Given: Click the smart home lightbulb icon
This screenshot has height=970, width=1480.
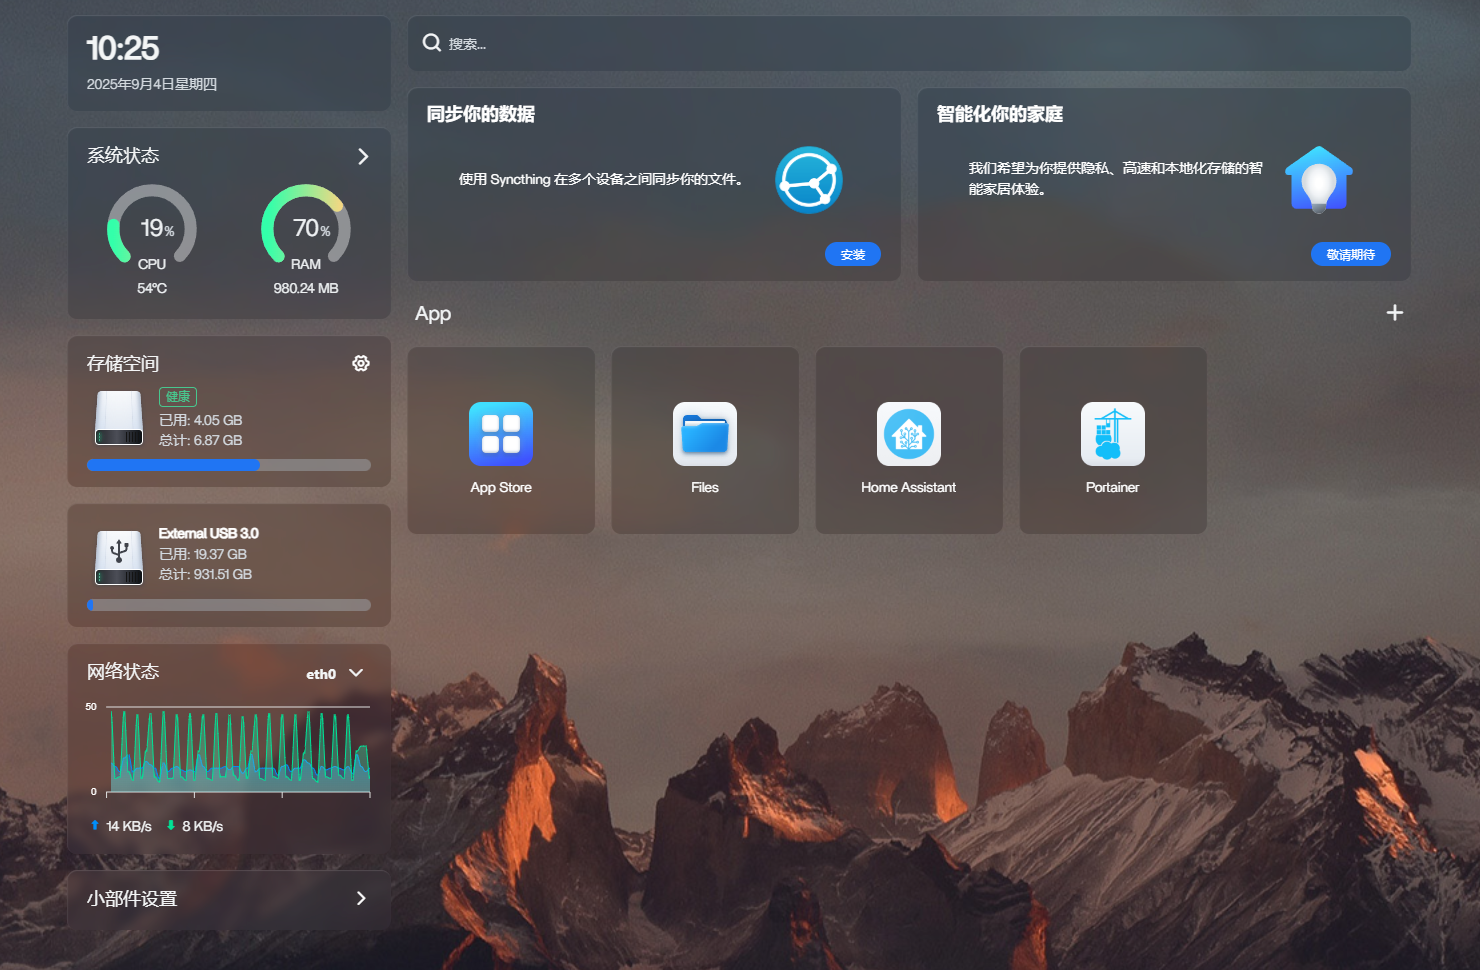Looking at the screenshot, I should point(1319,180).
